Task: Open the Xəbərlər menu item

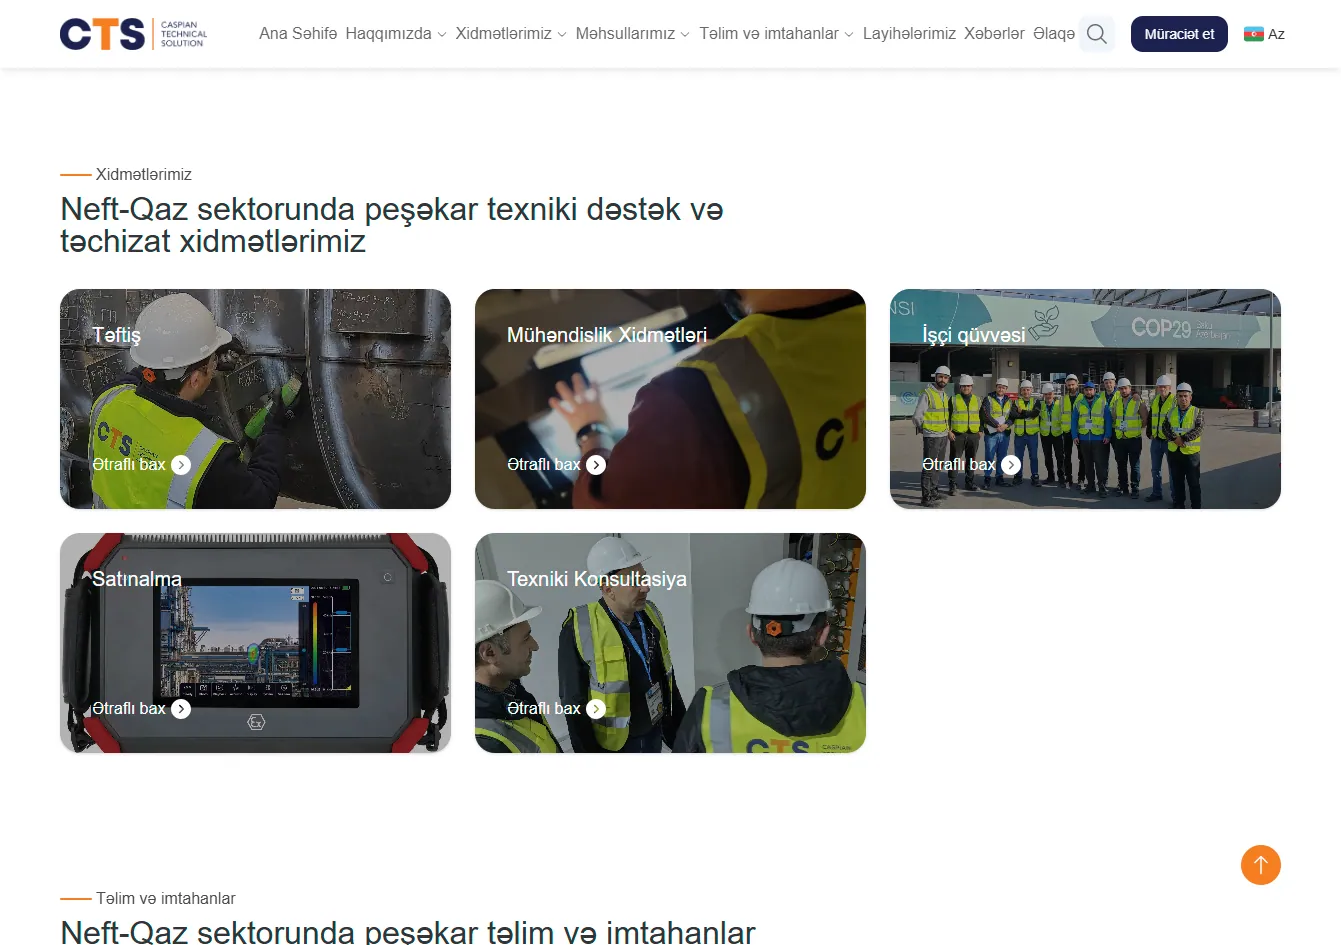Action: 994,34
